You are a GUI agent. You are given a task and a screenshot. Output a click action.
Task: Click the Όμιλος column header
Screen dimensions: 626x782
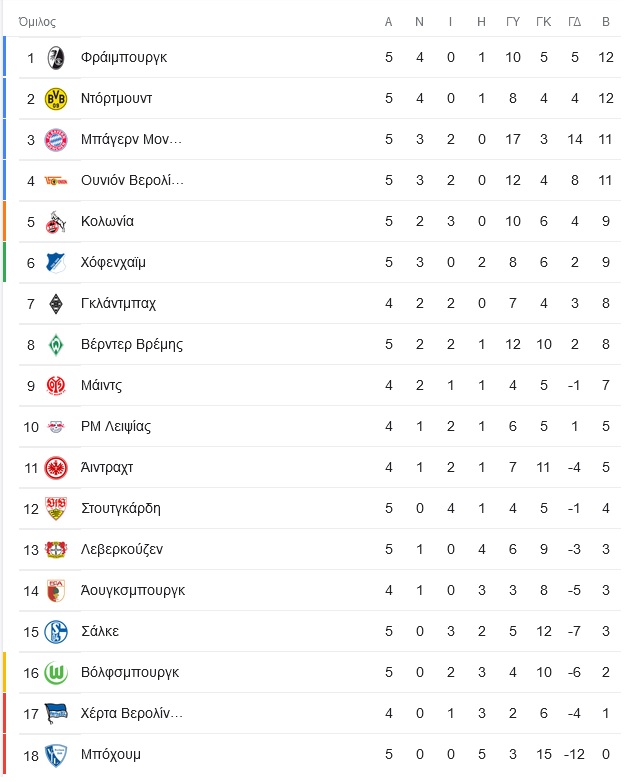37,22
